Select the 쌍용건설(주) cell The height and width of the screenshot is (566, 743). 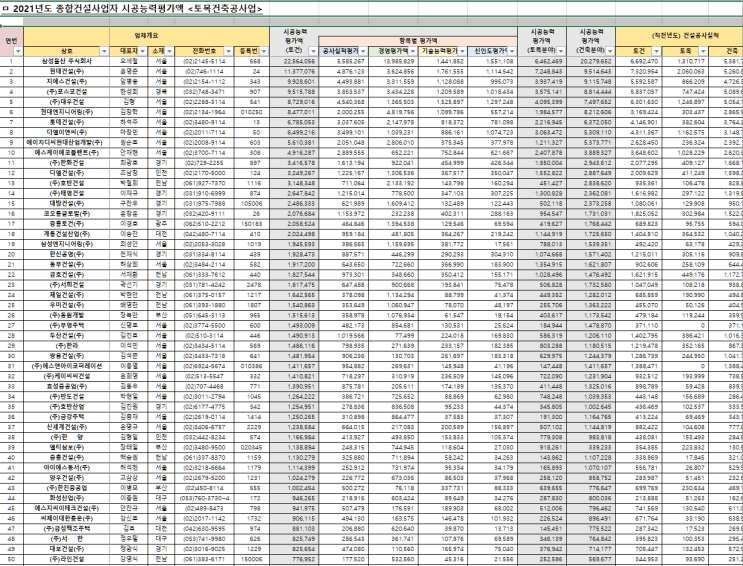click(x=66, y=356)
